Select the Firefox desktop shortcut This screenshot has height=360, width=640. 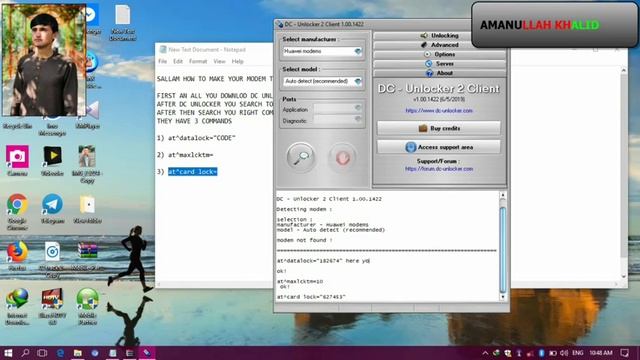(17, 256)
